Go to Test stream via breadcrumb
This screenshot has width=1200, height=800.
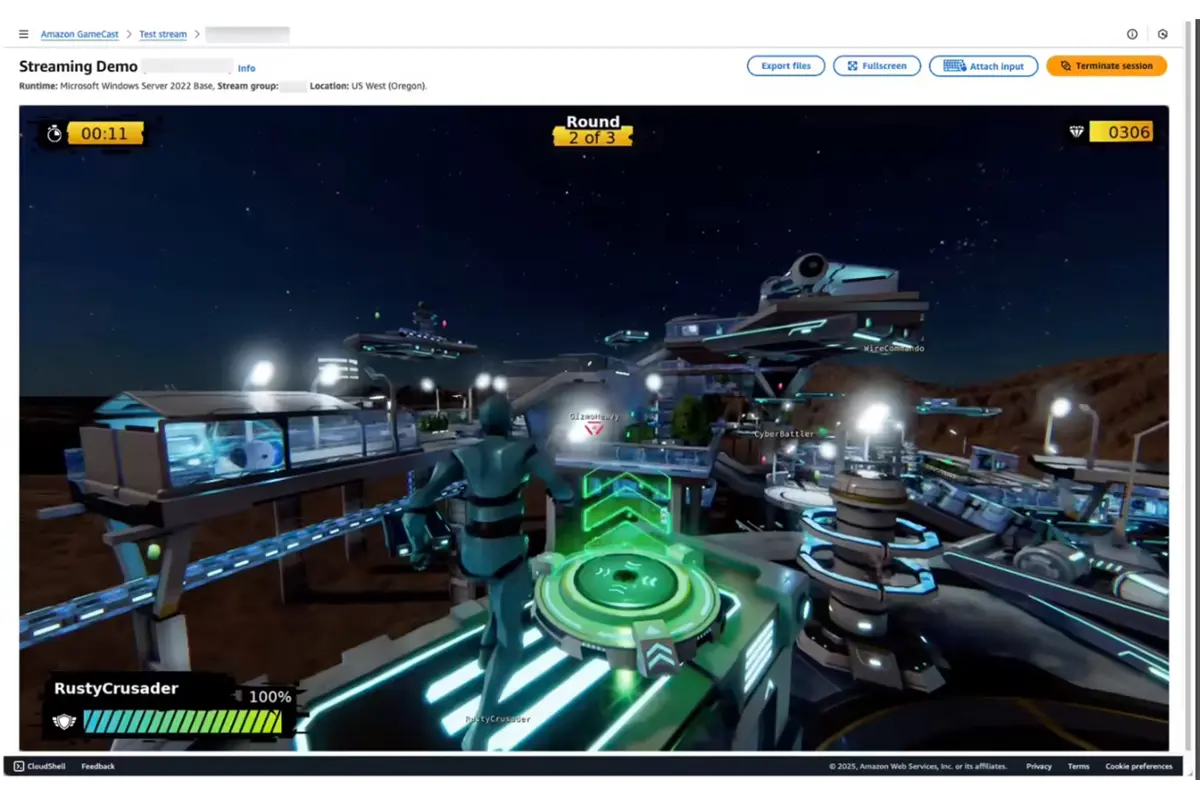click(163, 33)
